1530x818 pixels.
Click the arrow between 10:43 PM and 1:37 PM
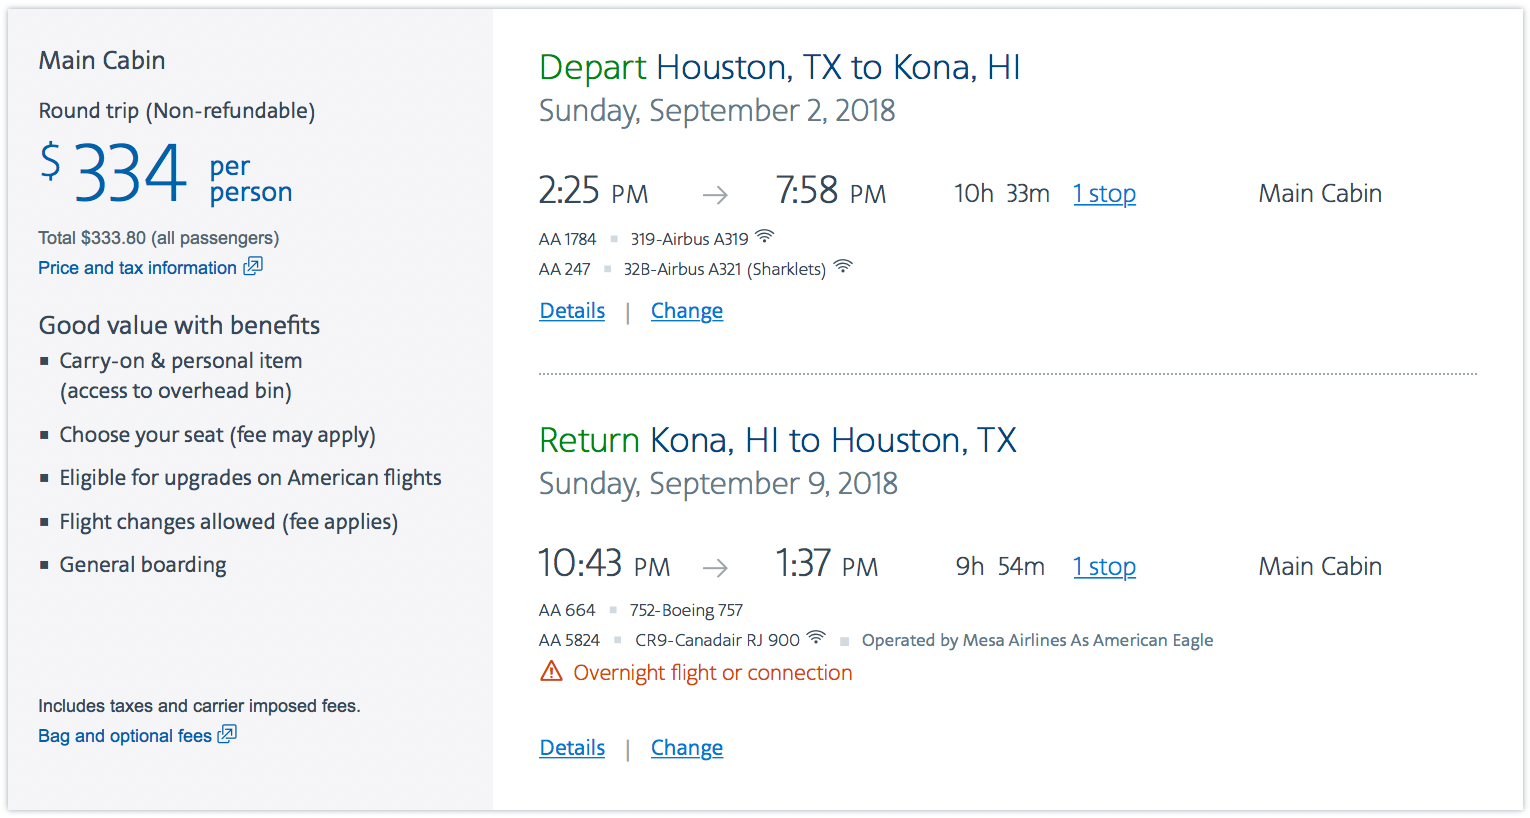tap(715, 568)
